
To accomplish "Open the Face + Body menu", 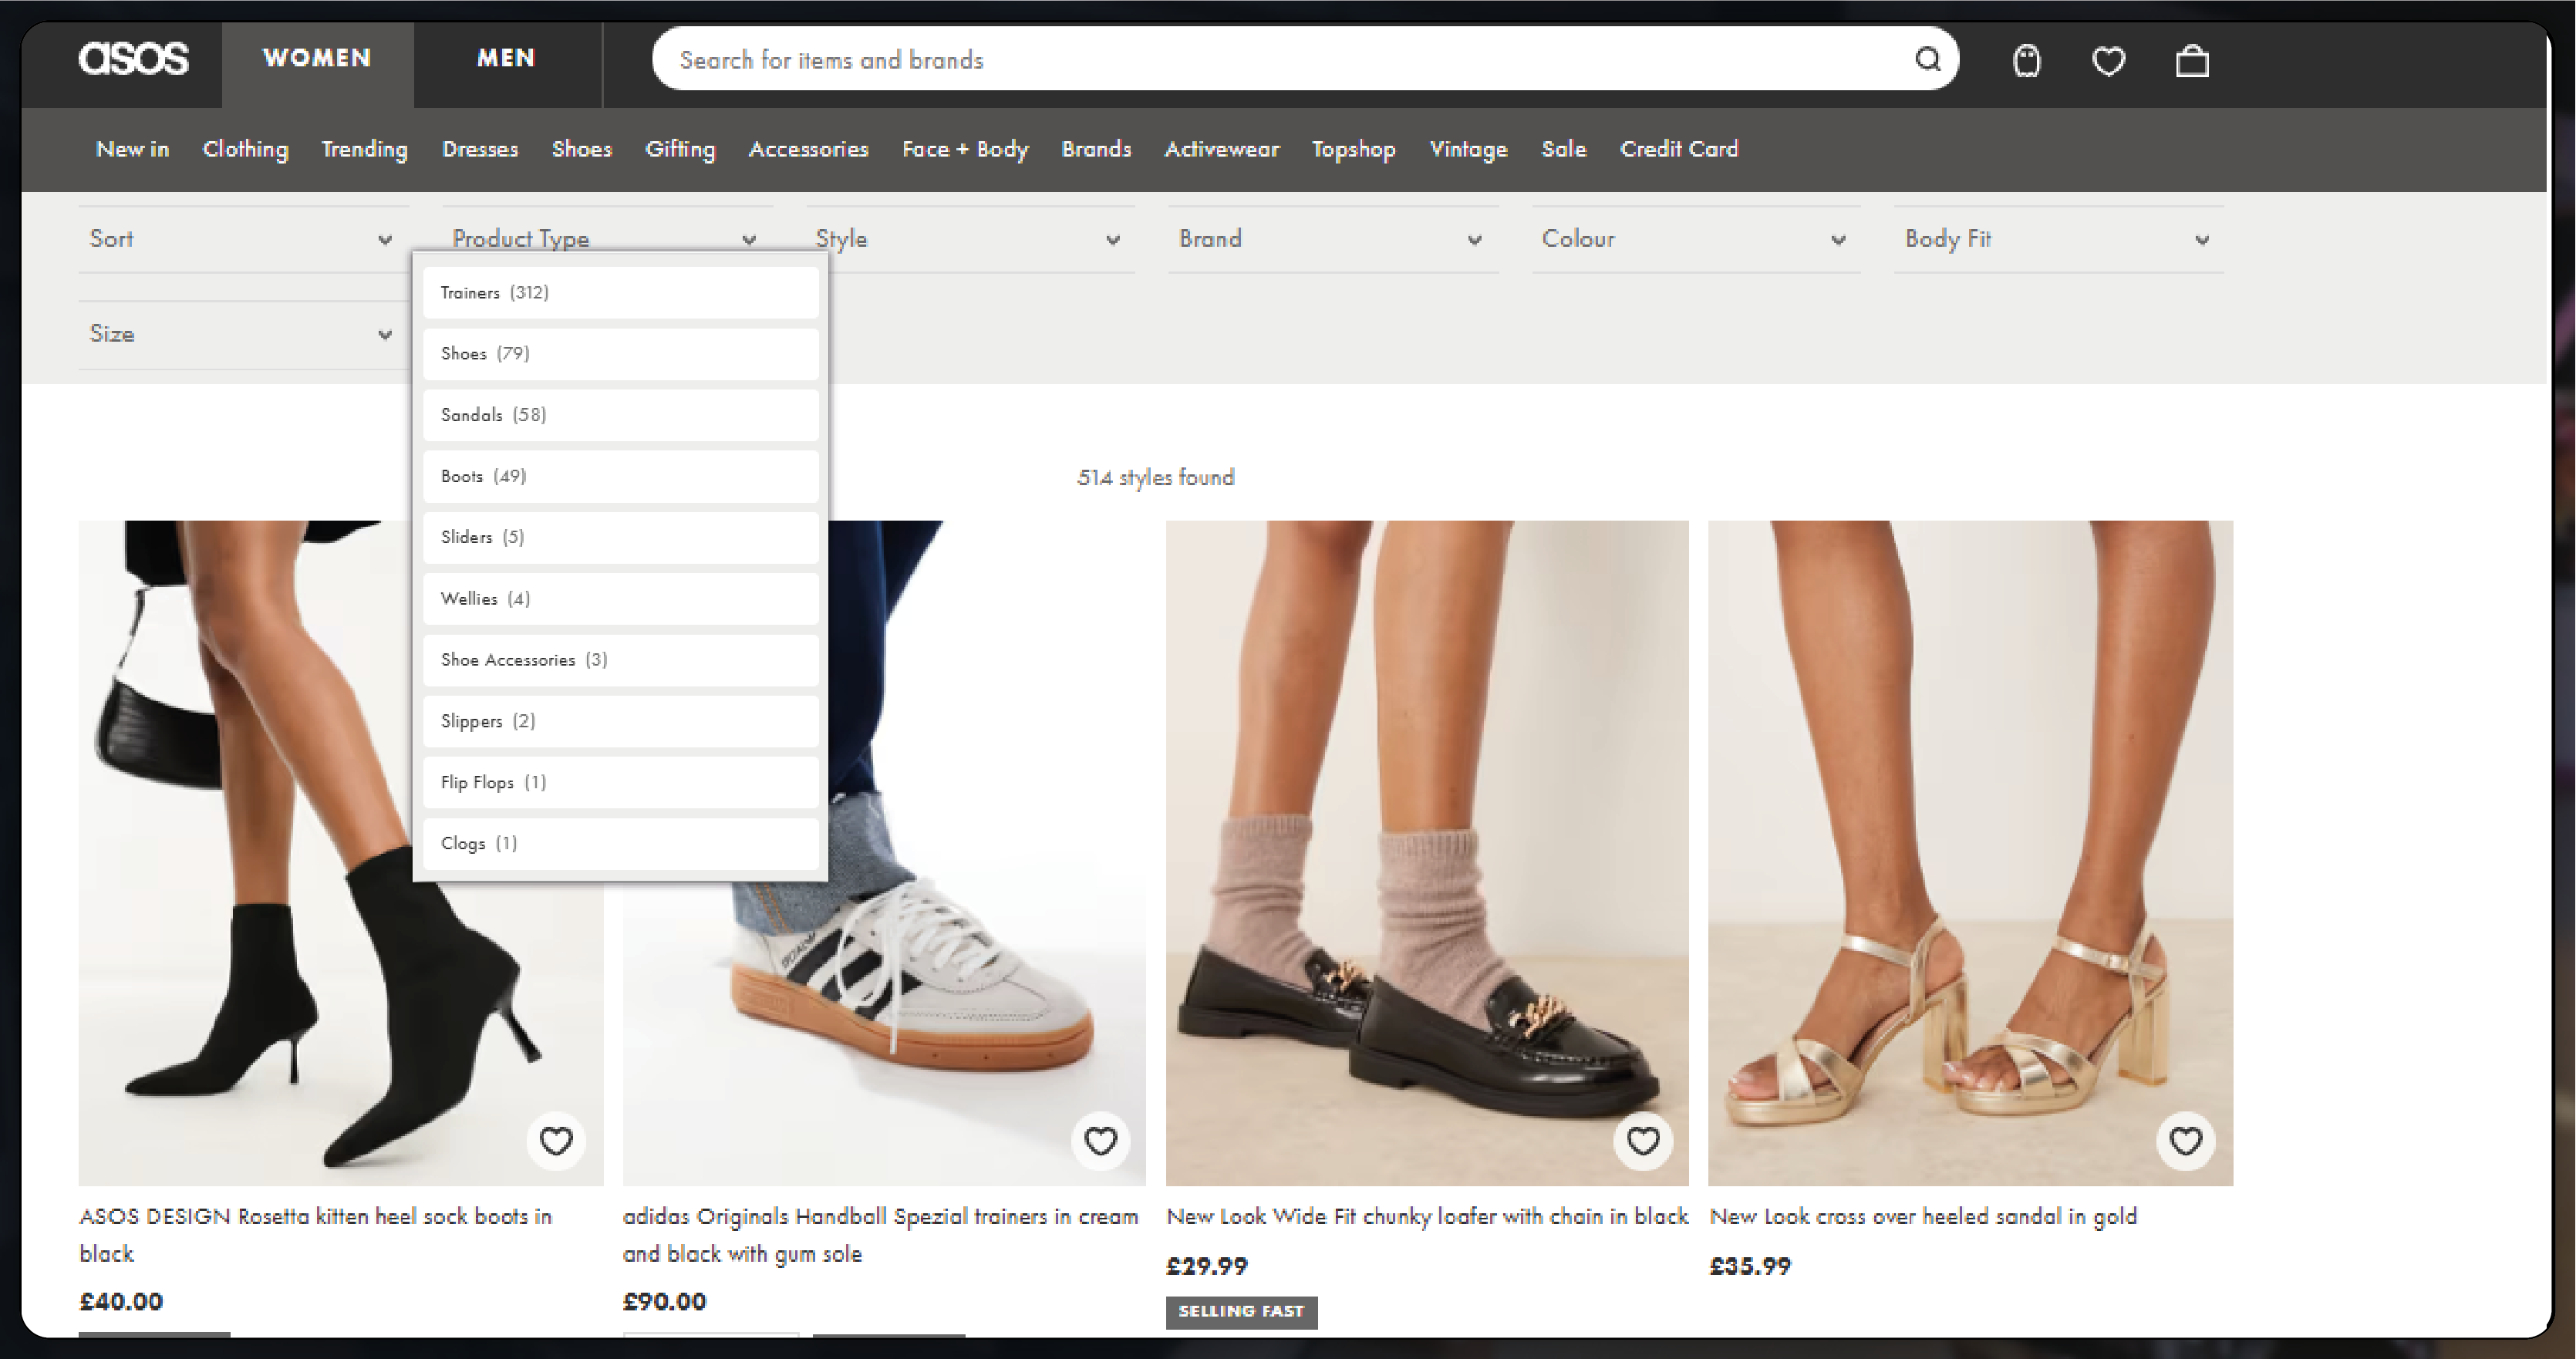I will (965, 149).
